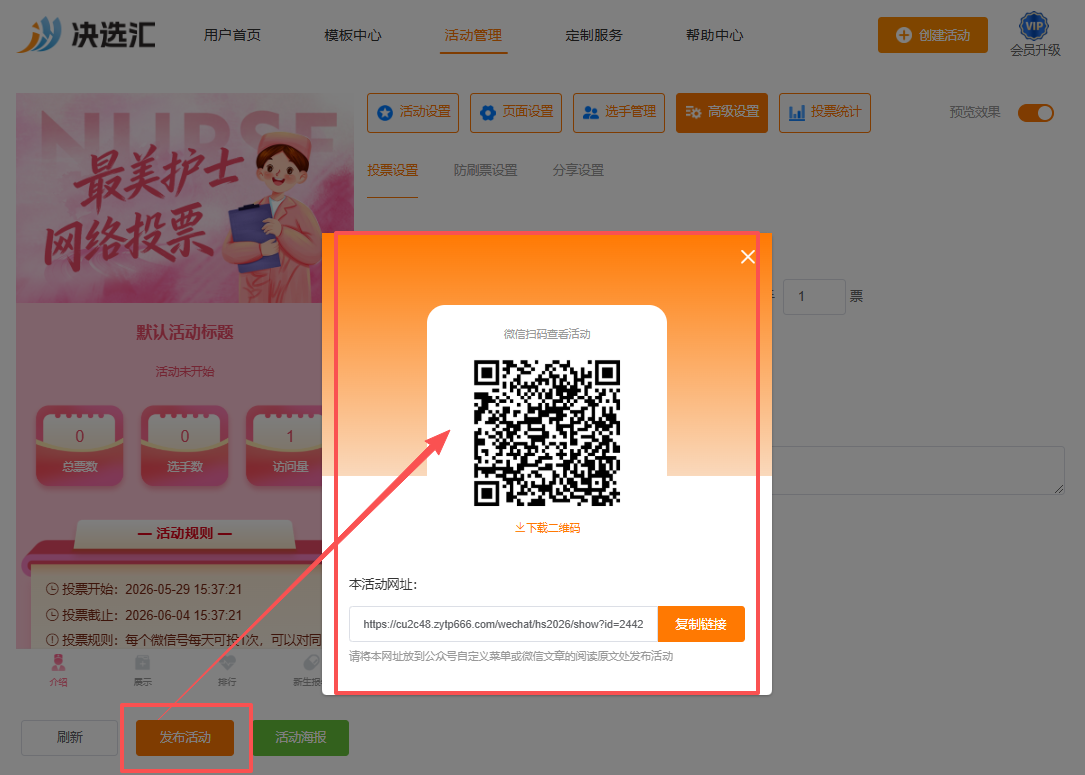Close the QR code popup

pyautogui.click(x=747, y=257)
